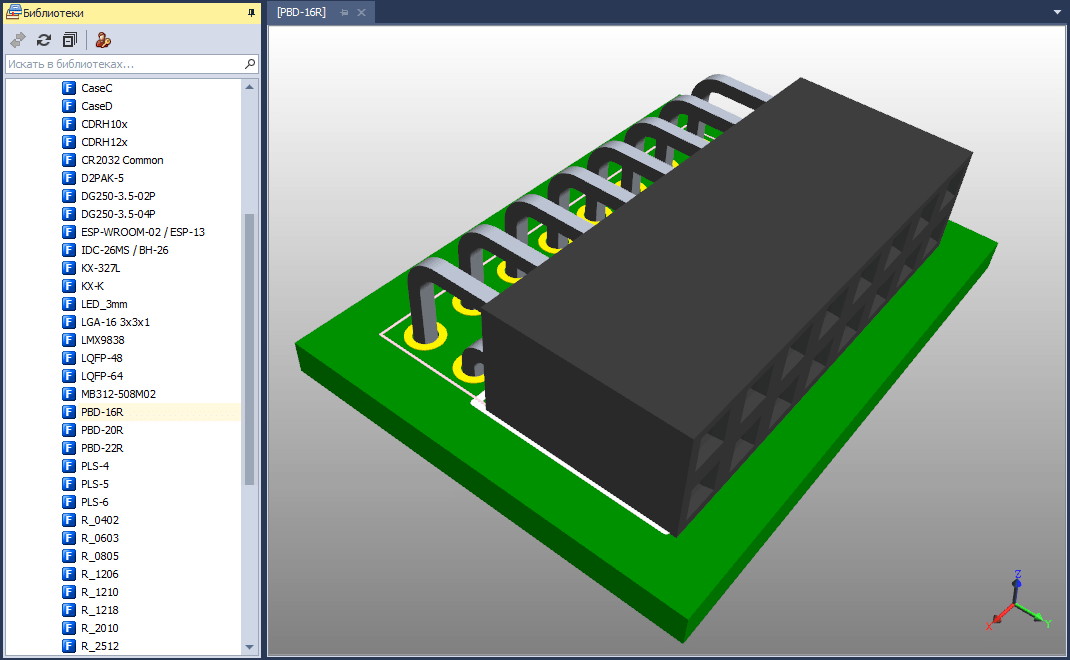Choose LQFP-48 in the list
The height and width of the screenshot is (660, 1070).
[102, 358]
